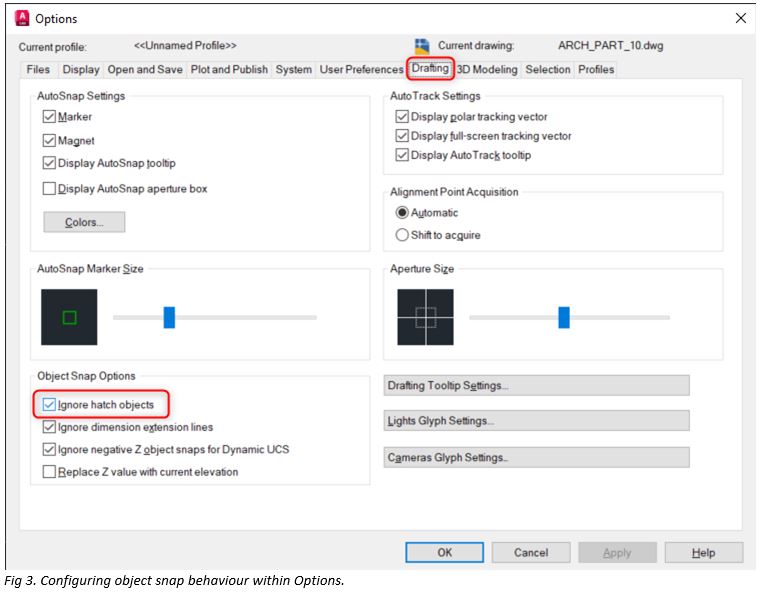Toggle the Marker checkbox
The height and width of the screenshot is (596, 758).
[x=49, y=116]
